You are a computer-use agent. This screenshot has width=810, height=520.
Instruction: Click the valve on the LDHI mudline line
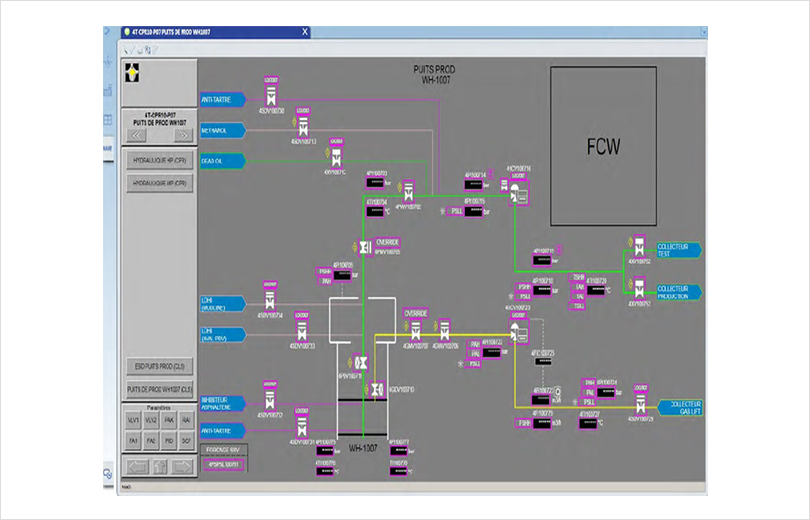pos(270,299)
